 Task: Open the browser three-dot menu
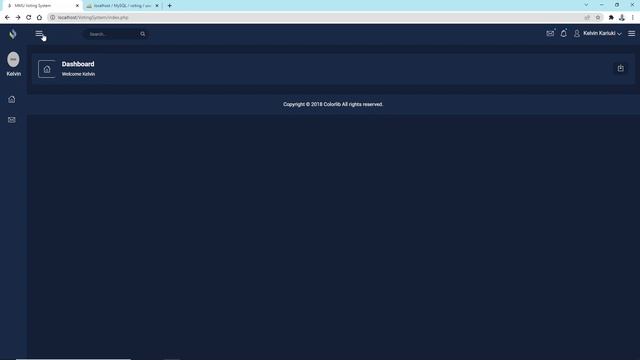(x=633, y=18)
